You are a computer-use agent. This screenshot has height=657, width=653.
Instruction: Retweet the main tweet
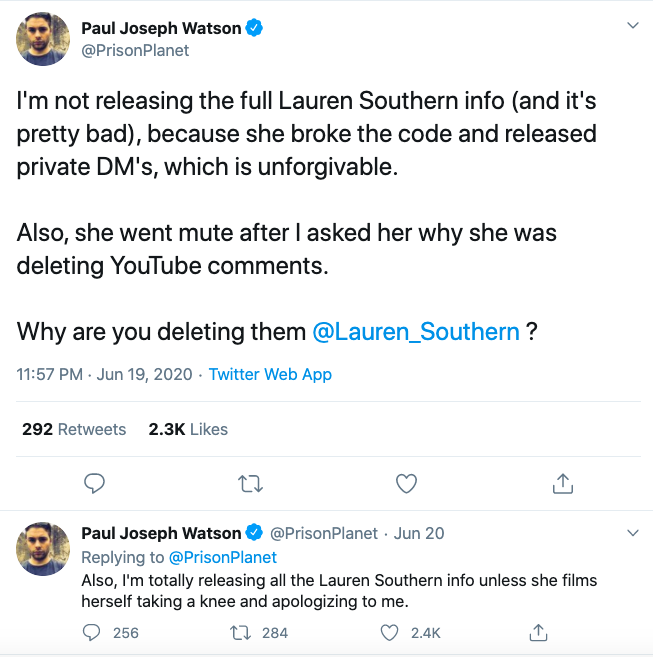coord(251,484)
